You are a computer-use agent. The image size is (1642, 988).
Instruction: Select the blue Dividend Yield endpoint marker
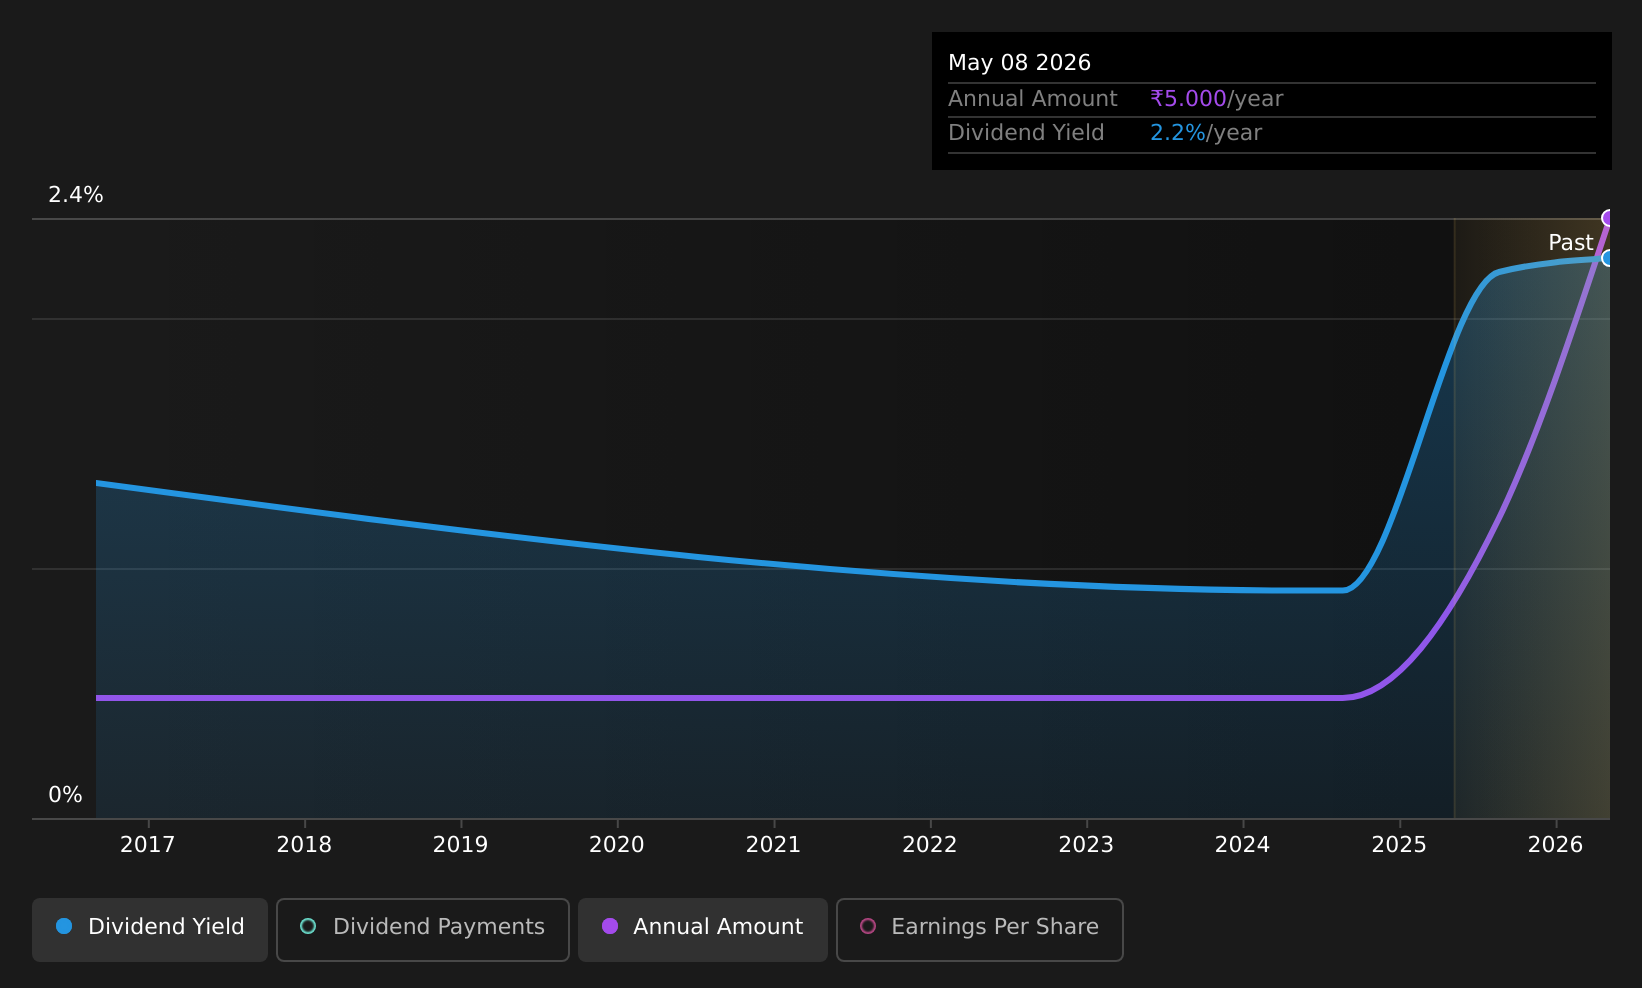1608,258
